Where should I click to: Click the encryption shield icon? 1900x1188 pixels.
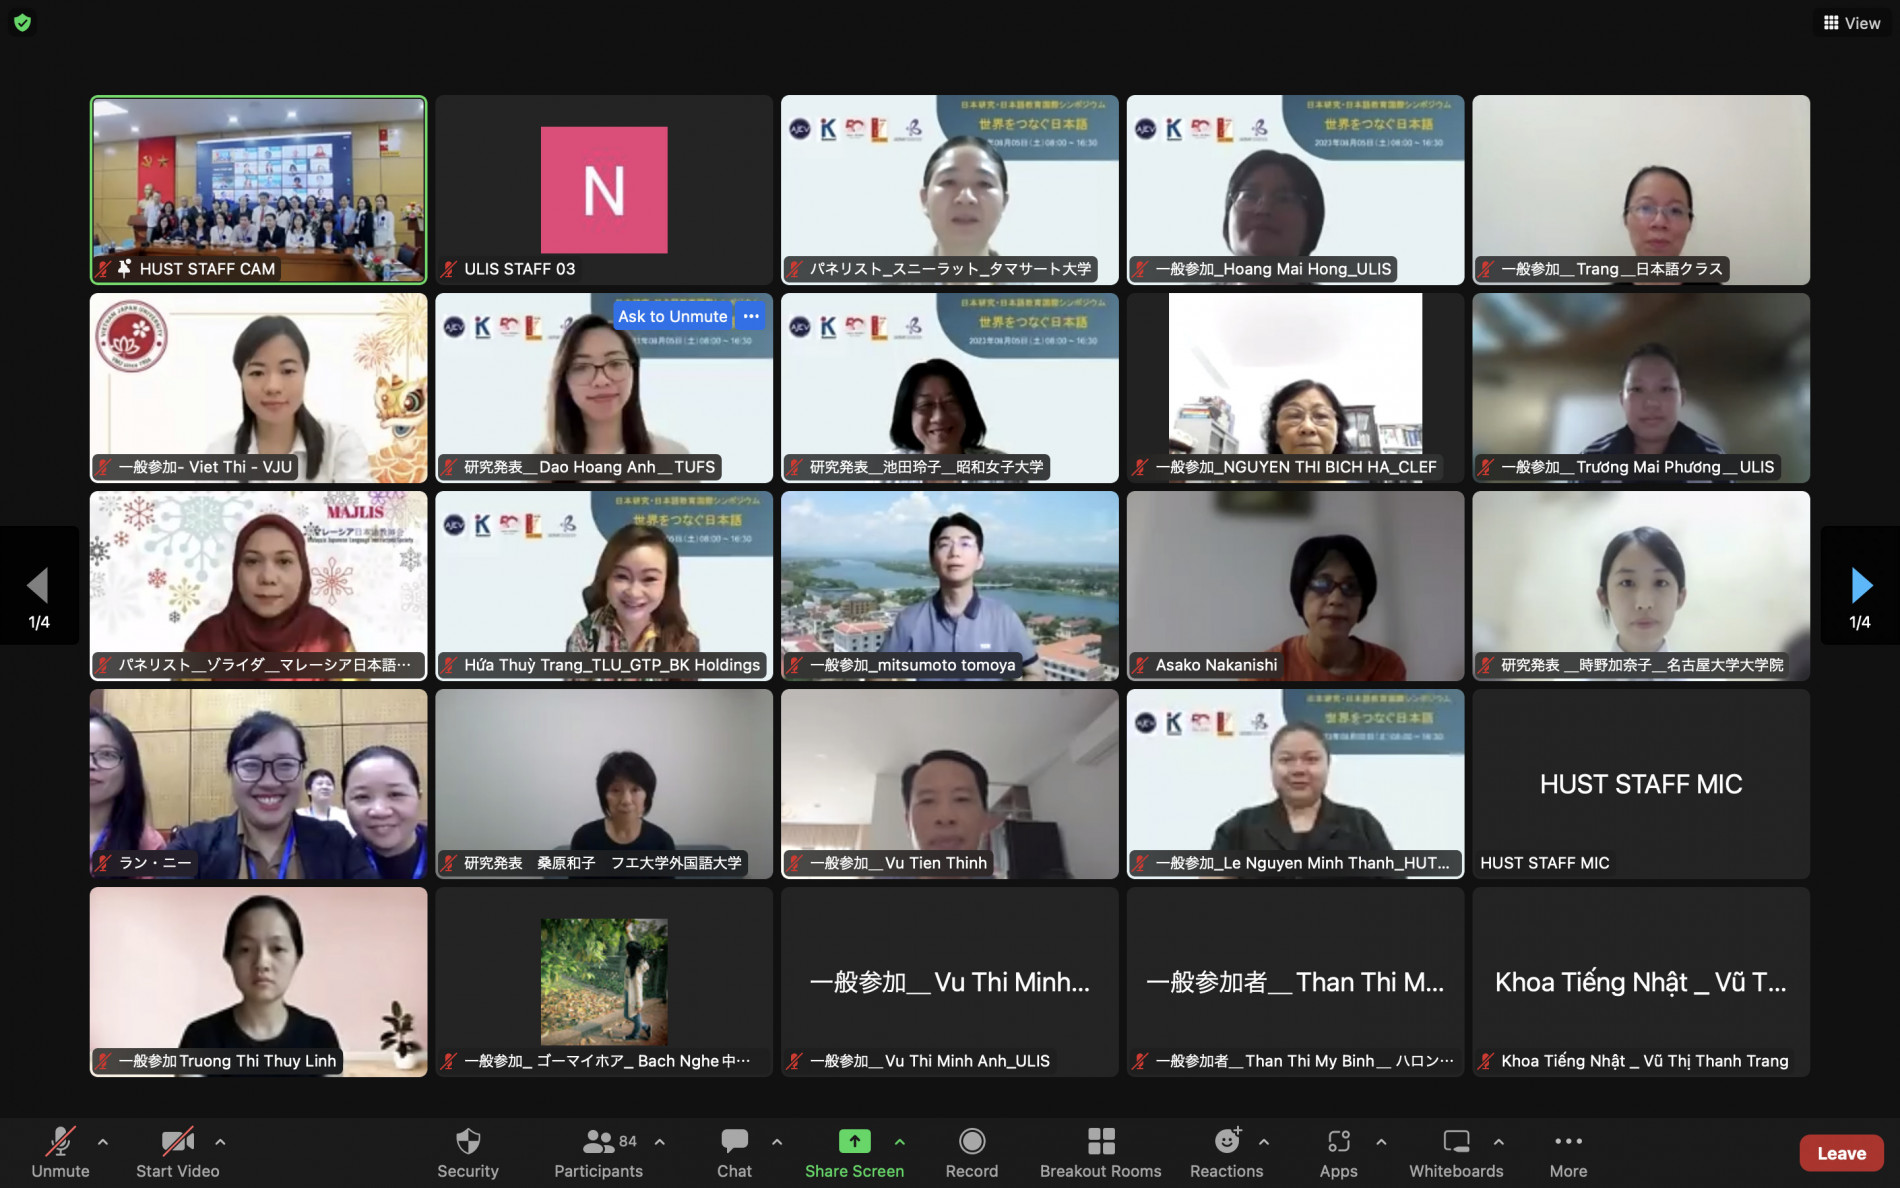(x=22, y=22)
